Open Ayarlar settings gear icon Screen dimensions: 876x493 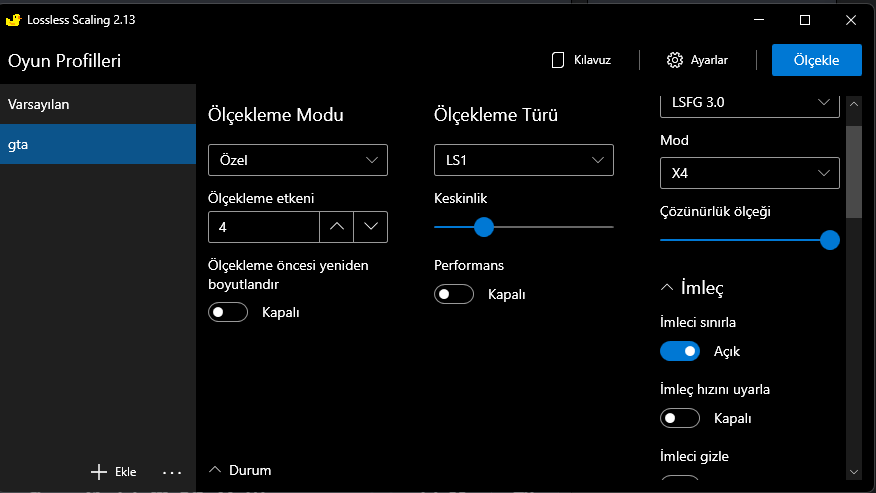675,60
